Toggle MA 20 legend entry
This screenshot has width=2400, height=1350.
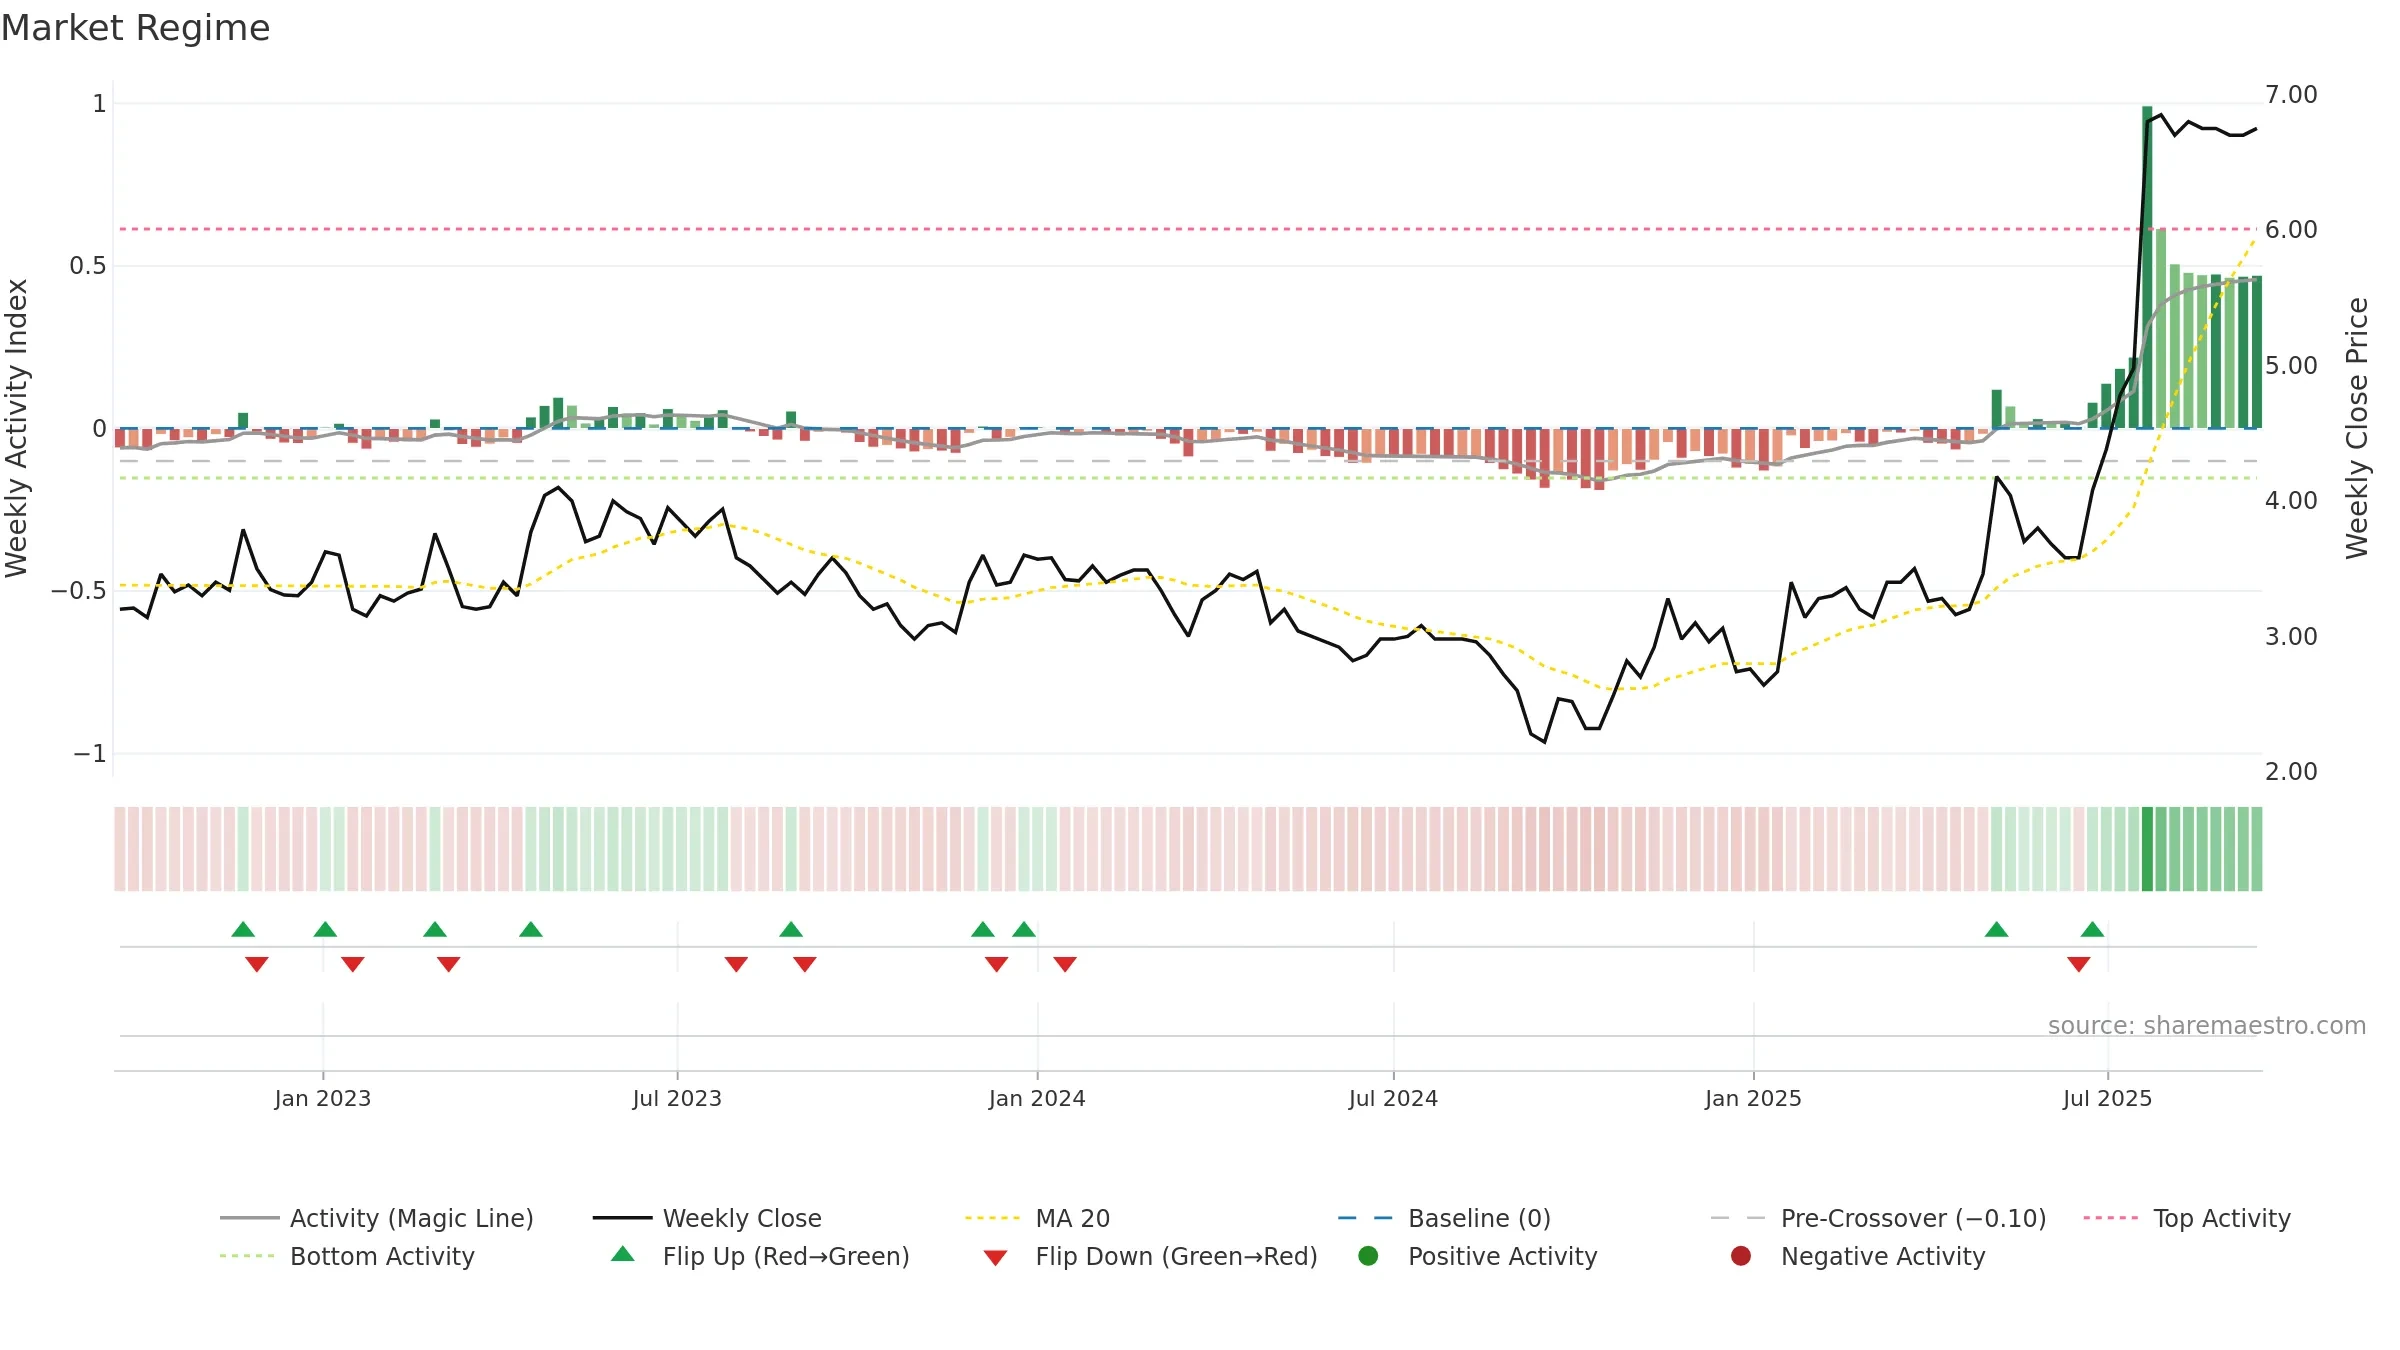pyautogui.click(x=1037, y=1218)
